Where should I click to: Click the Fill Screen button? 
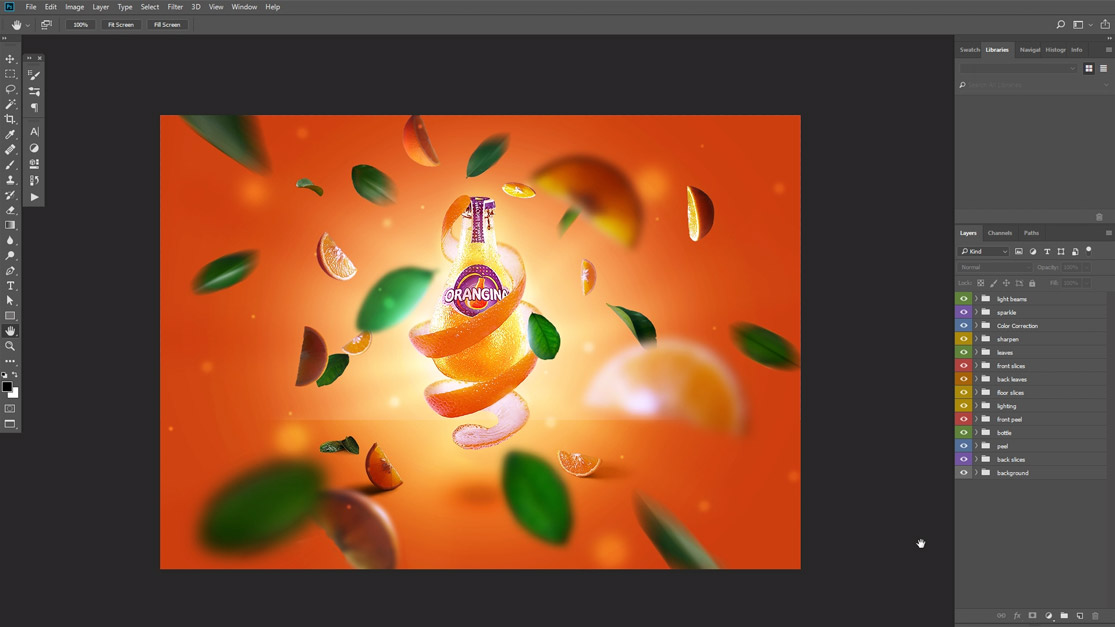[167, 25]
